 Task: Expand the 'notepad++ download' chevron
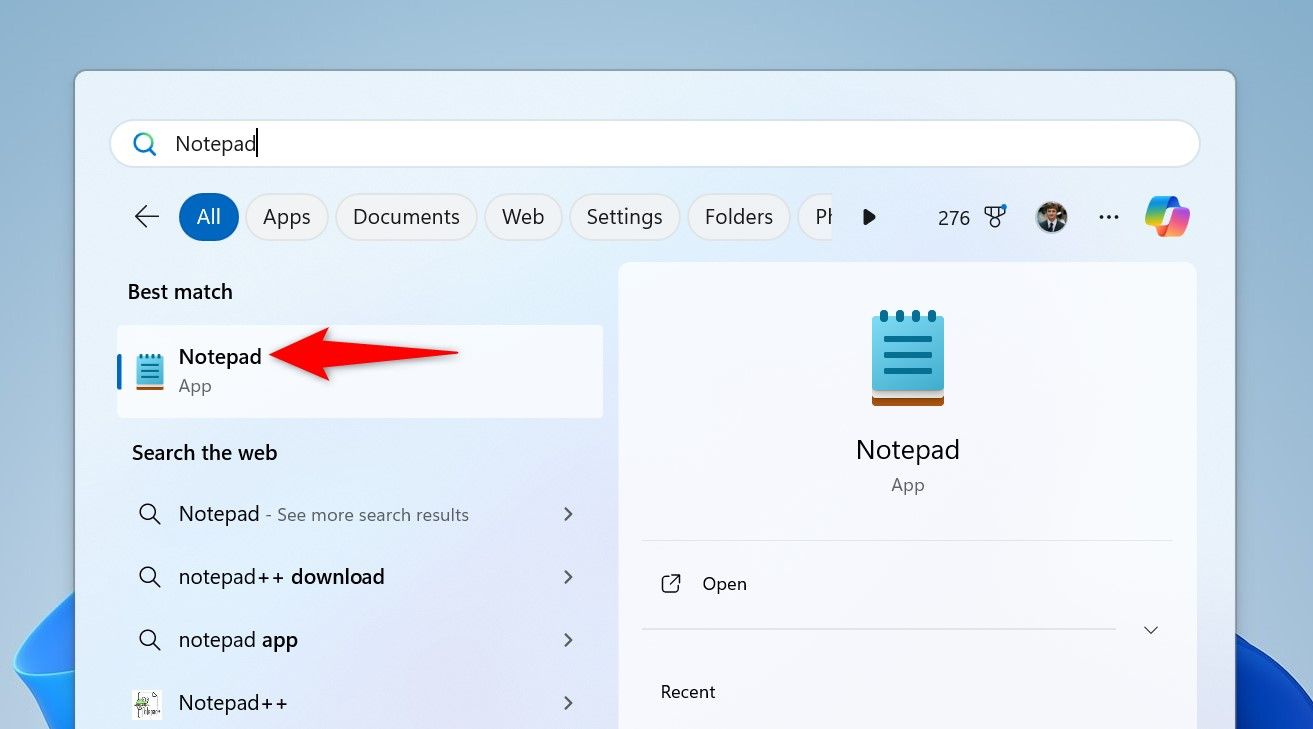pyautogui.click(x=568, y=577)
